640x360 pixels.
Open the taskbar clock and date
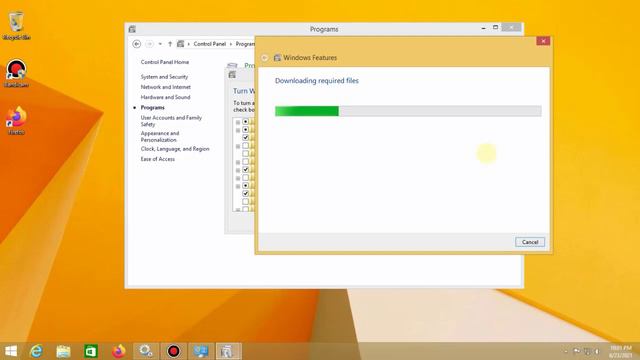[620, 351]
